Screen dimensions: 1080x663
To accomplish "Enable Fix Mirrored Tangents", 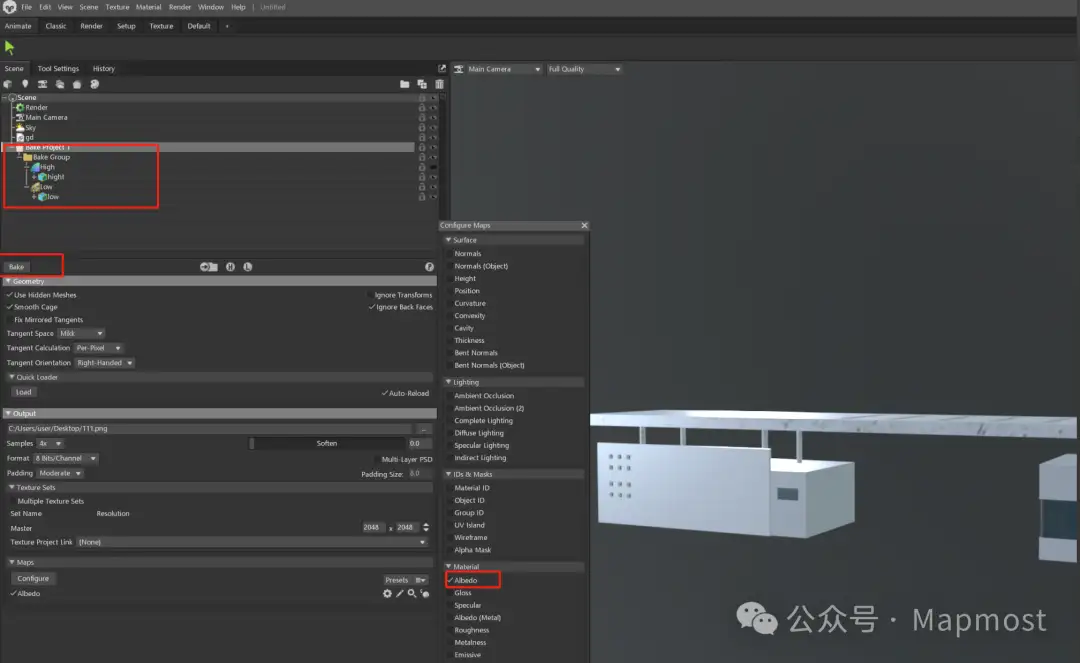I will coord(10,319).
